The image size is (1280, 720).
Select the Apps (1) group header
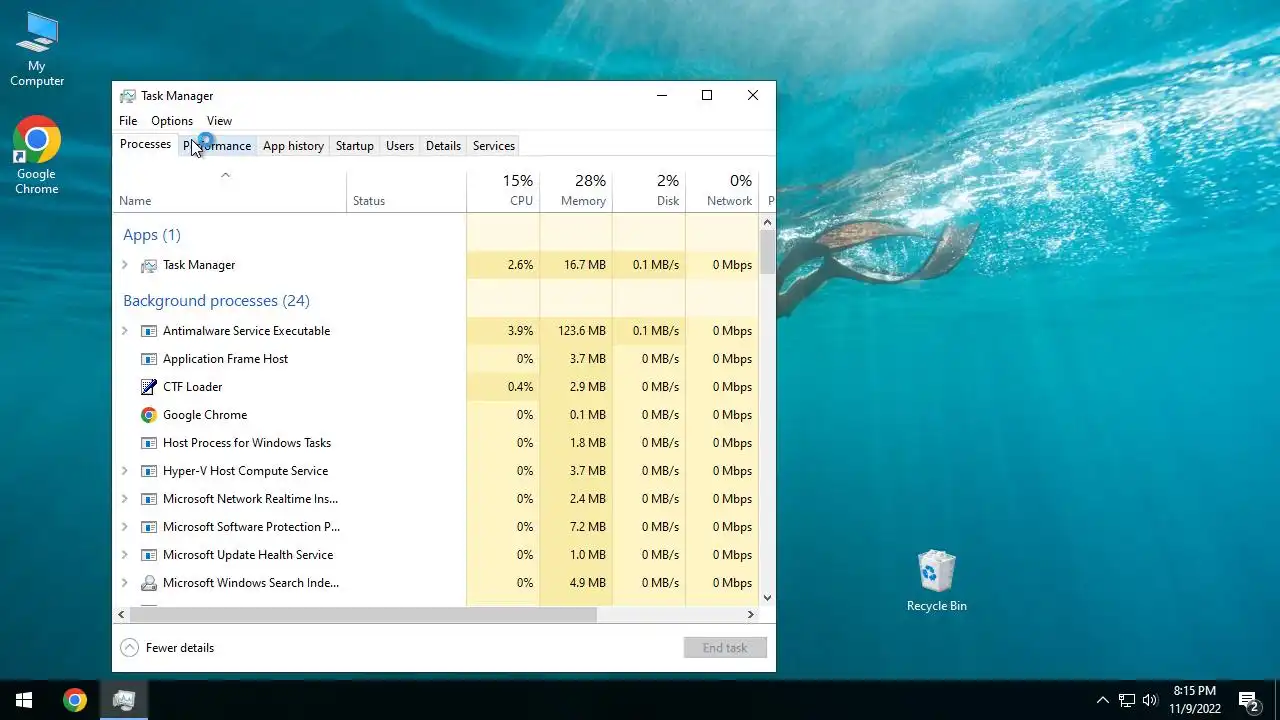click(152, 235)
